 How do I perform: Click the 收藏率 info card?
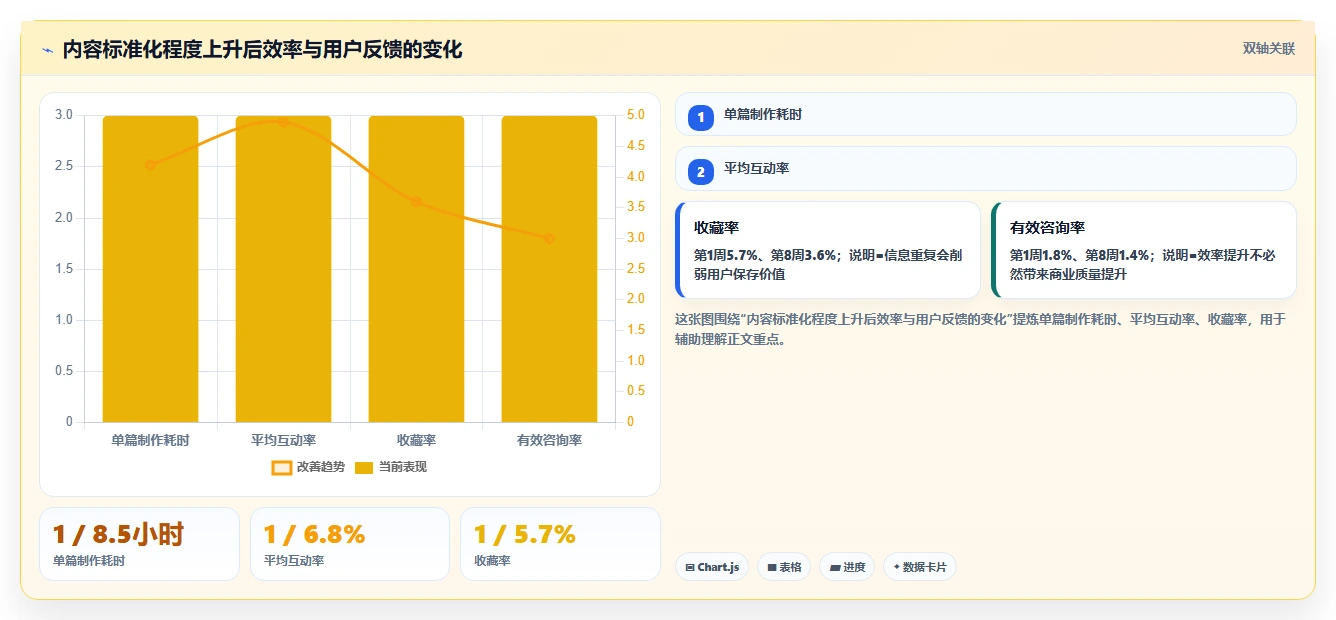(828, 250)
